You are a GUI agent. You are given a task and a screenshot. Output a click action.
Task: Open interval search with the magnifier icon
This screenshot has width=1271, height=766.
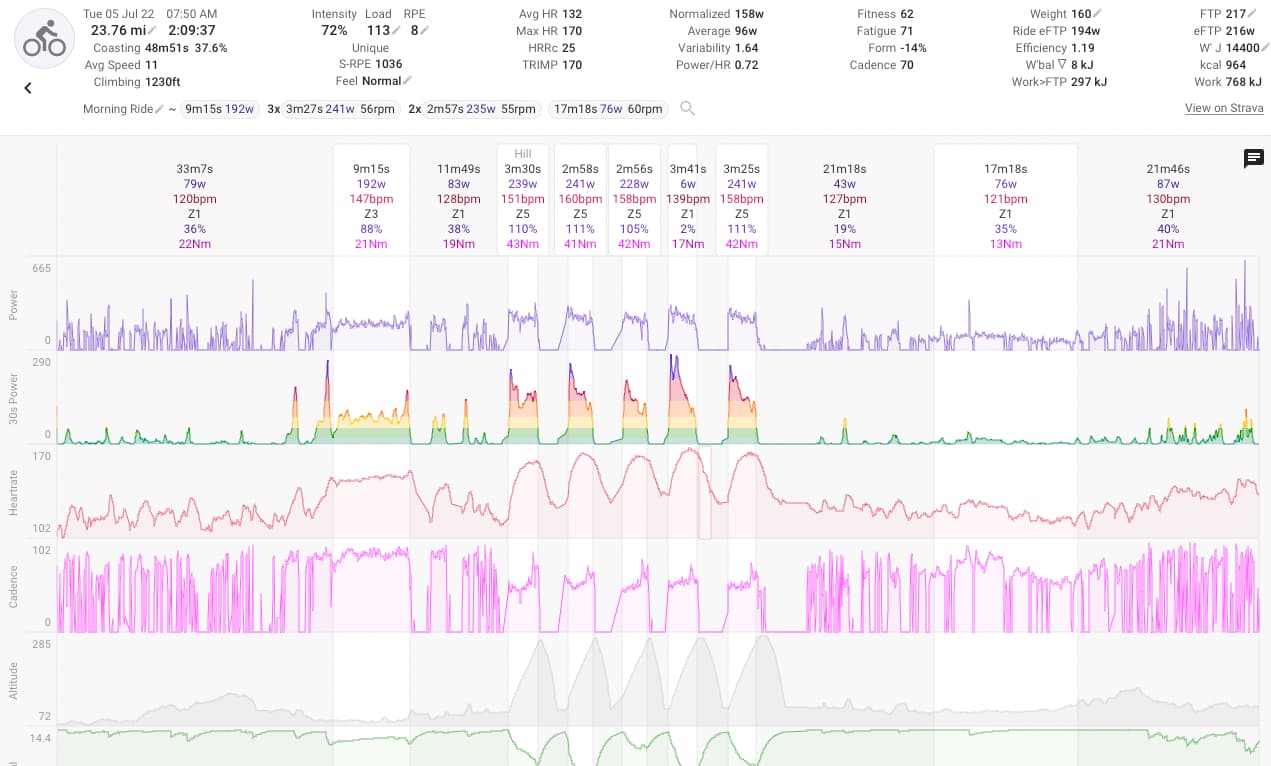pos(687,108)
